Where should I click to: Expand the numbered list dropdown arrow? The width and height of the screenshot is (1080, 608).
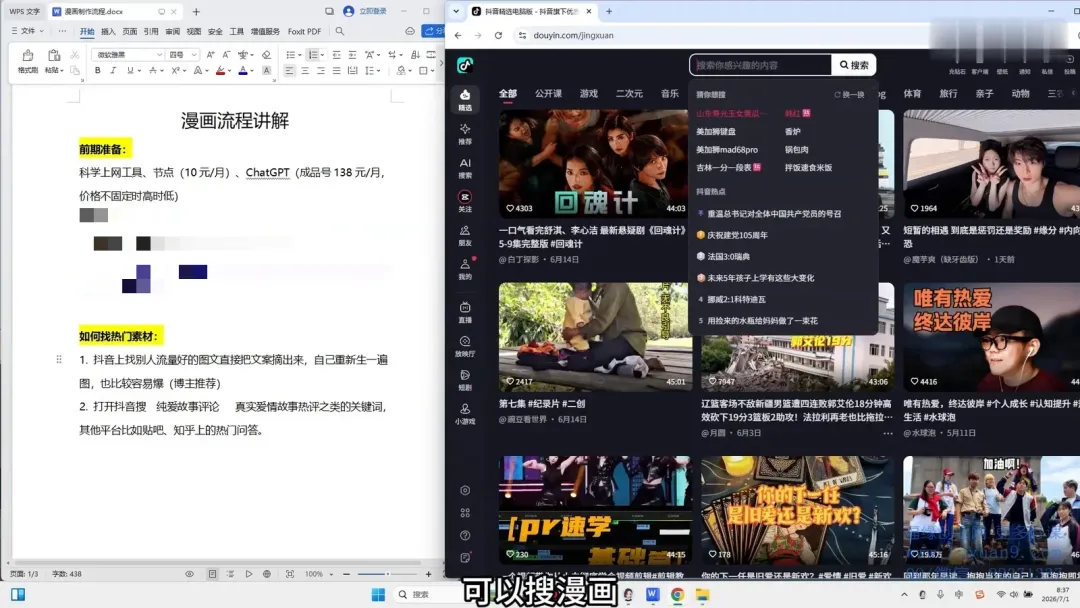[x=322, y=54]
